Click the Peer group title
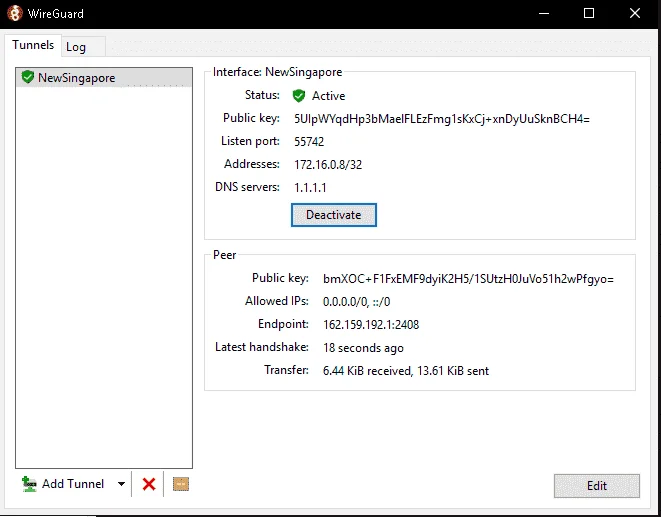The height and width of the screenshot is (517, 661). (x=225, y=255)
